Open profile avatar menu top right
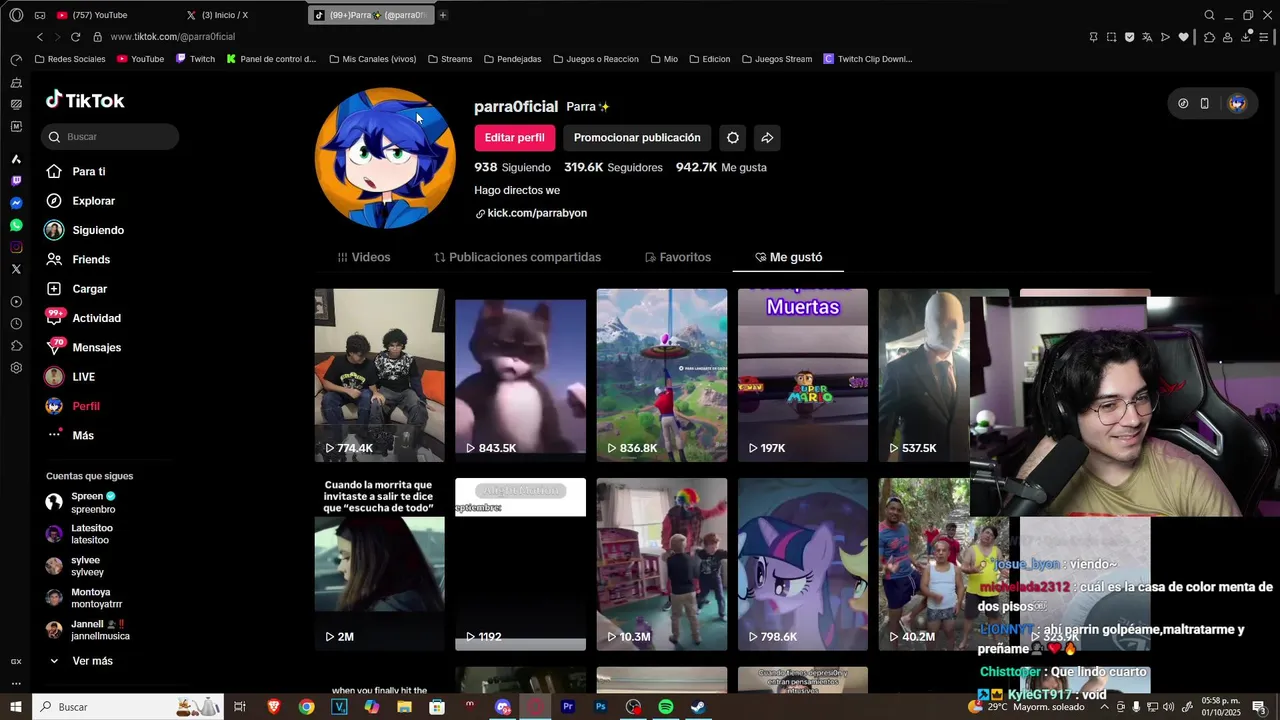Screen dimensions: 1280x720 coord(1237,103)
